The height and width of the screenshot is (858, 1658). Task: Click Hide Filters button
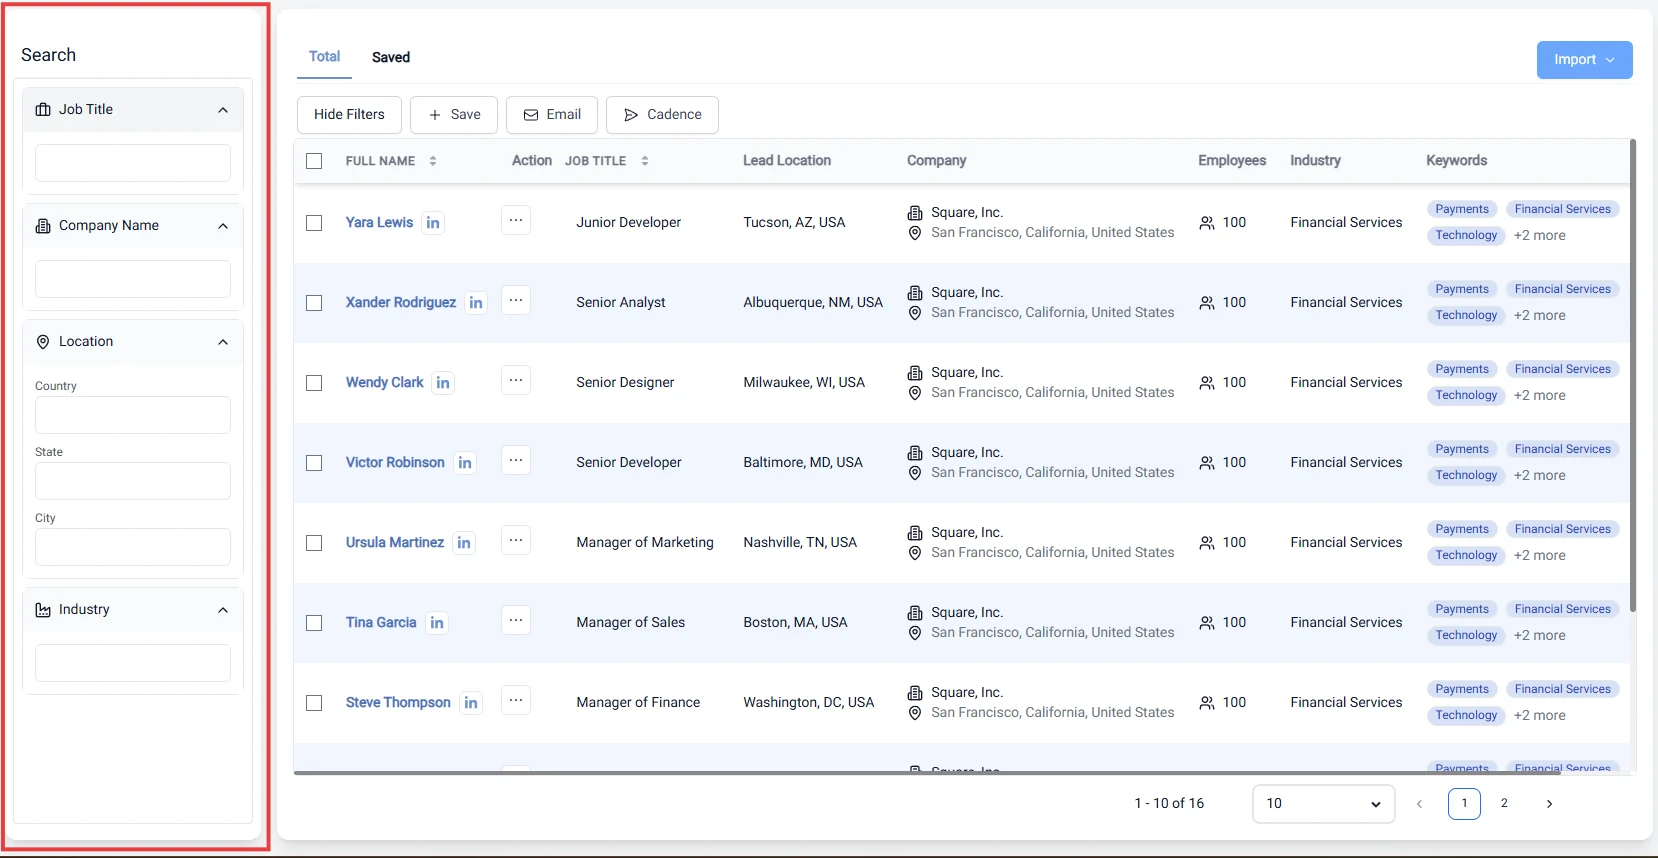coord(349,115)
